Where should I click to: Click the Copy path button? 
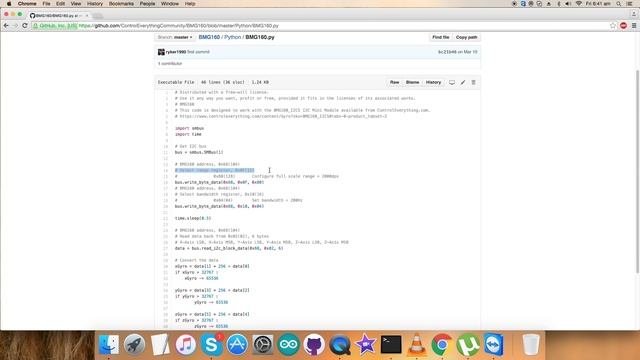pos(467,37)
